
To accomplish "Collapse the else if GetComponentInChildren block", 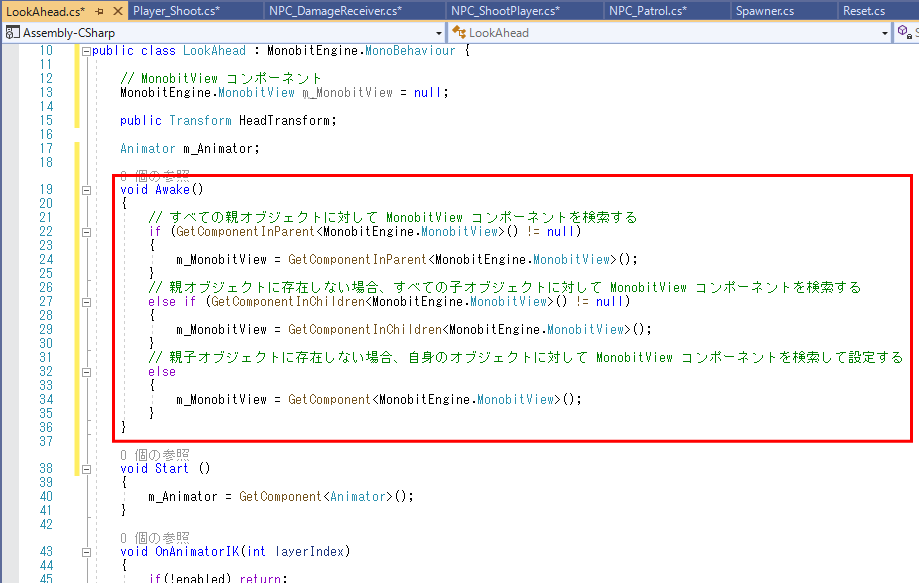I will [86, 302].
